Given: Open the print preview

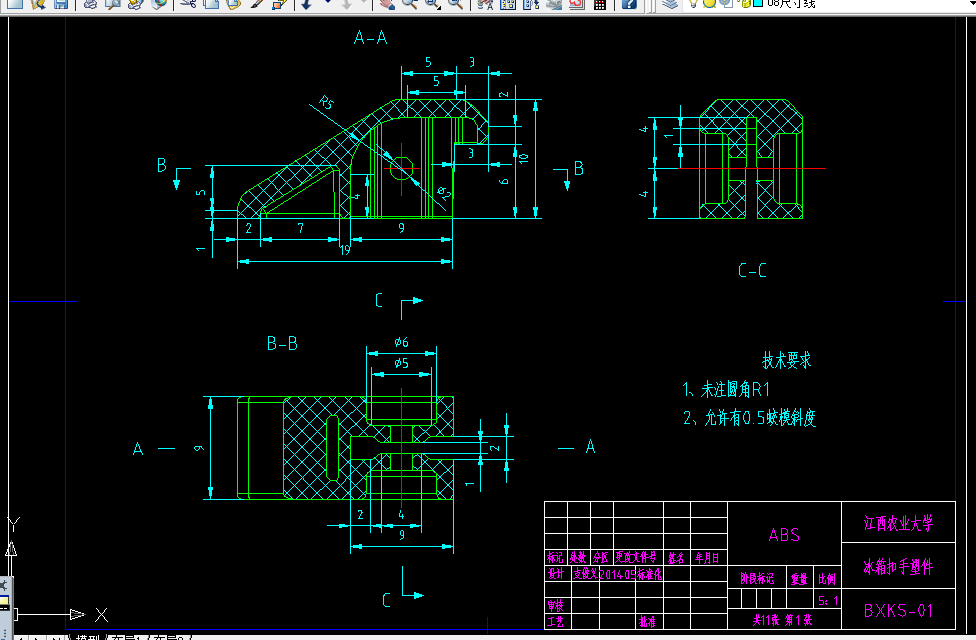Looking at the screenshot, I should [x=111, y=6].
